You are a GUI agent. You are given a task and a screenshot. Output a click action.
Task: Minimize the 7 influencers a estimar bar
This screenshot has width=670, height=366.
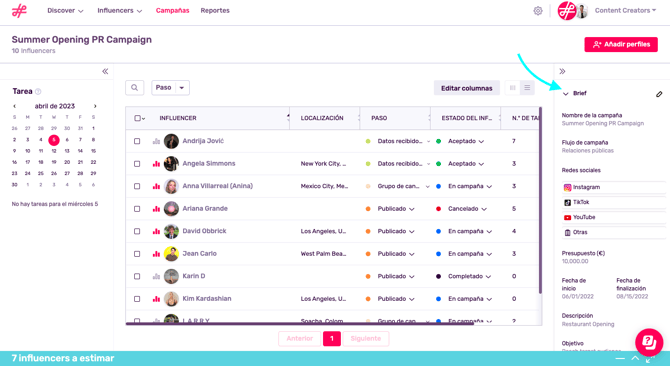point(620,358)
